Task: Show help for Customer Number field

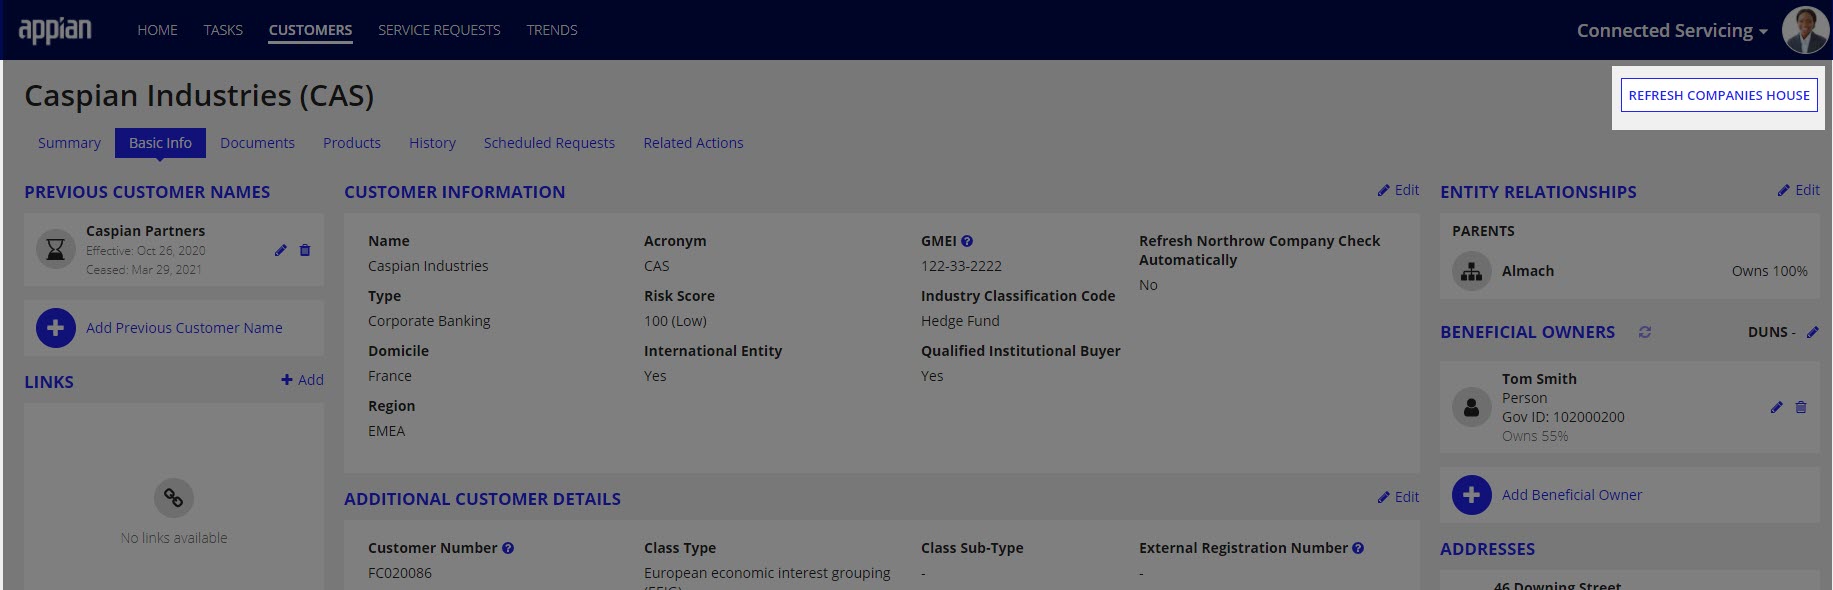Action: [508, 548]
